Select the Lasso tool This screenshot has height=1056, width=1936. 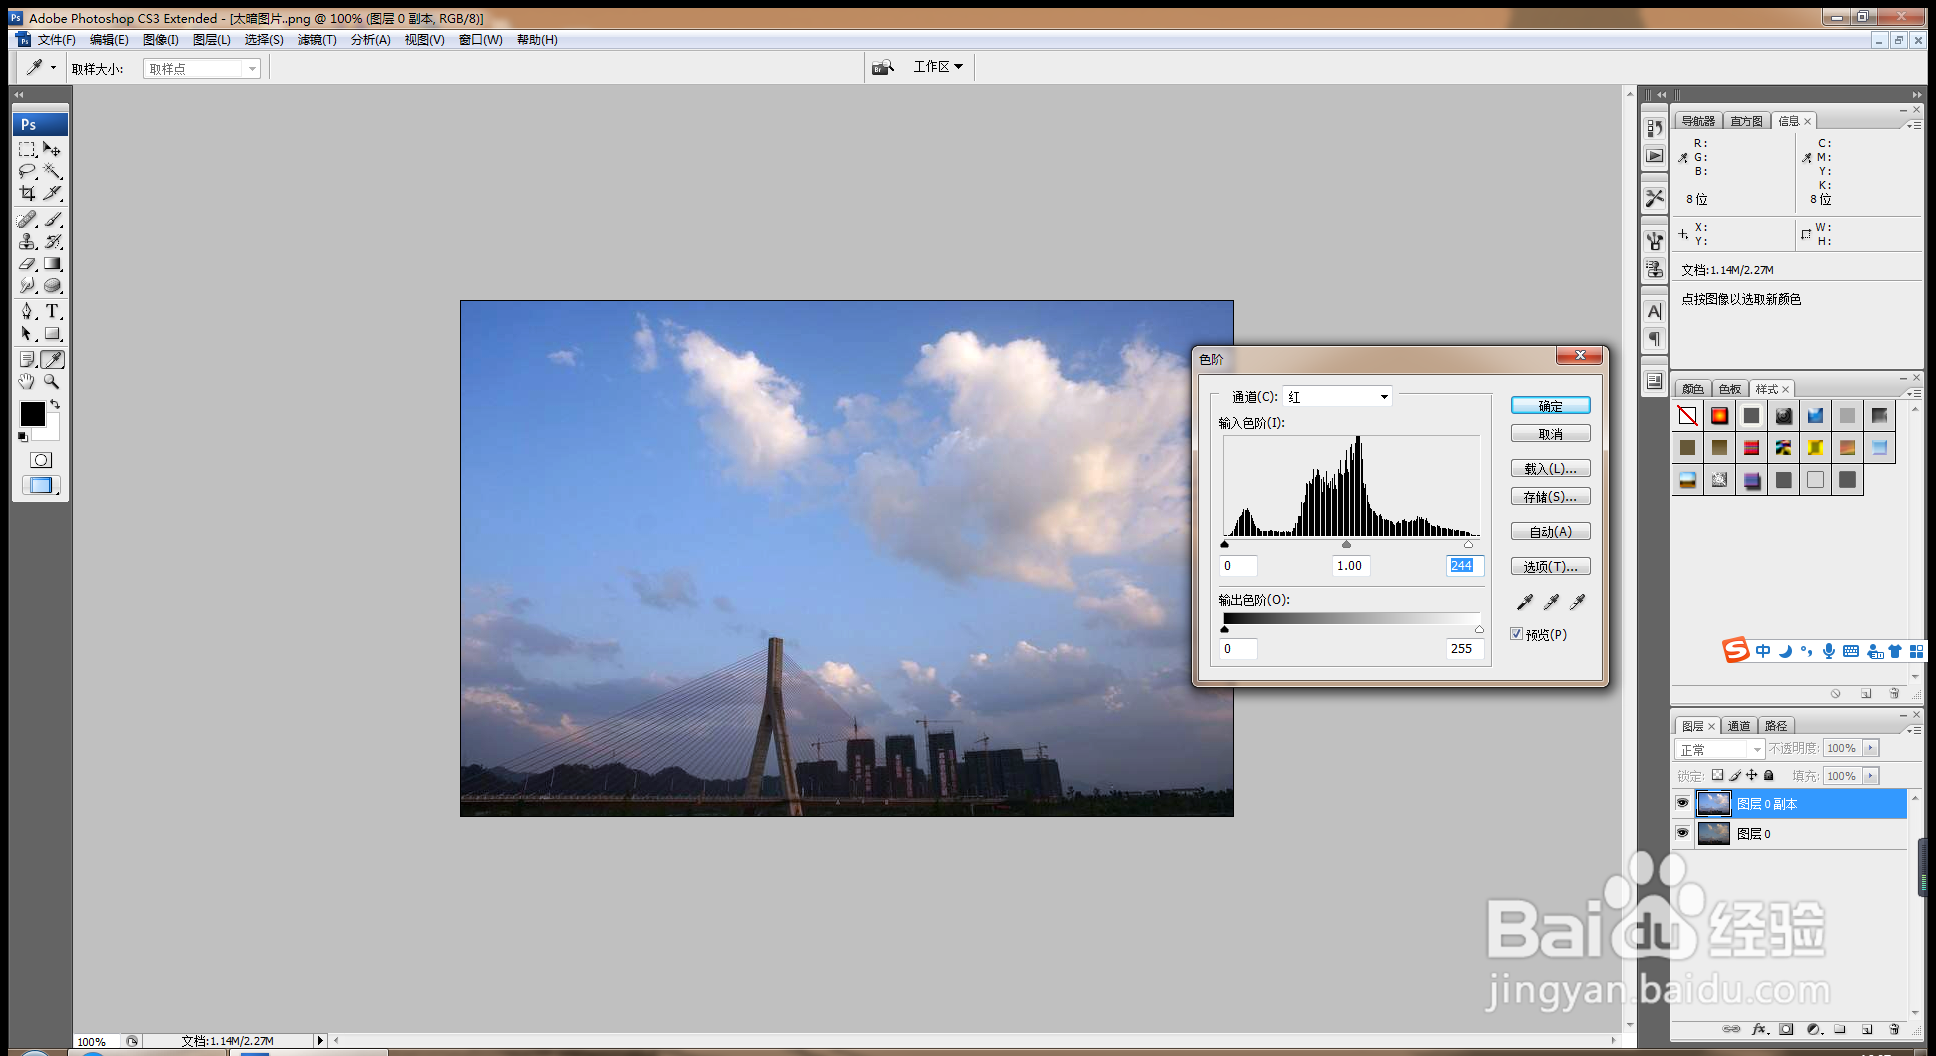point(27,171)
